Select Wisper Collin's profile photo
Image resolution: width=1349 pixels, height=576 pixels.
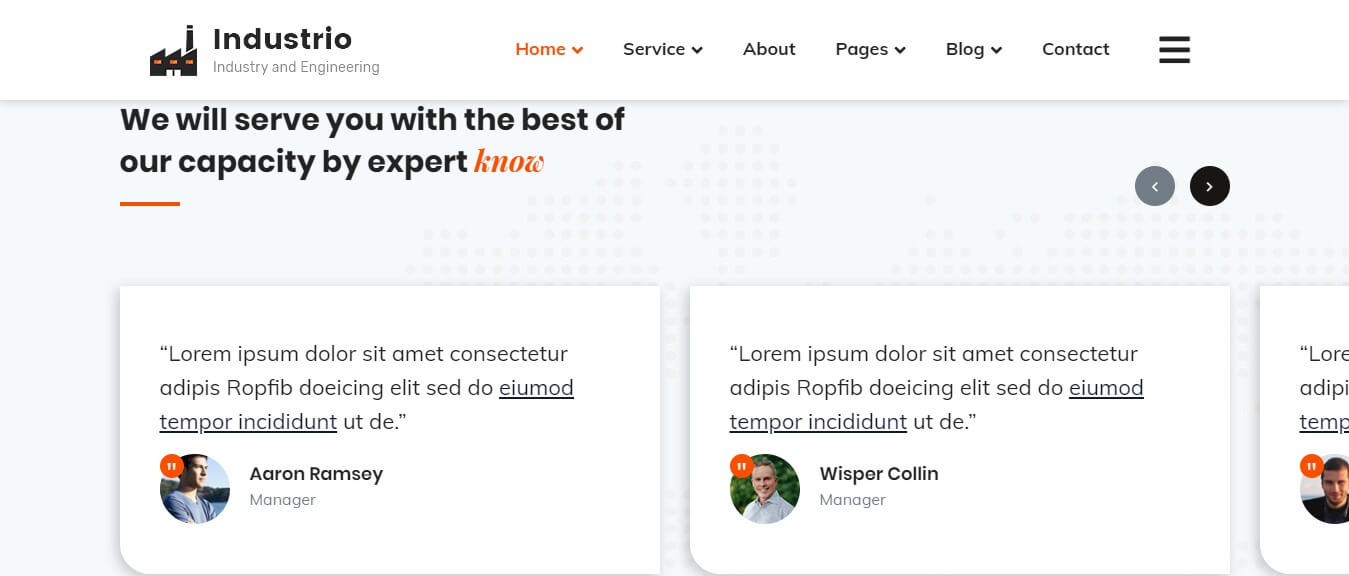766,491
